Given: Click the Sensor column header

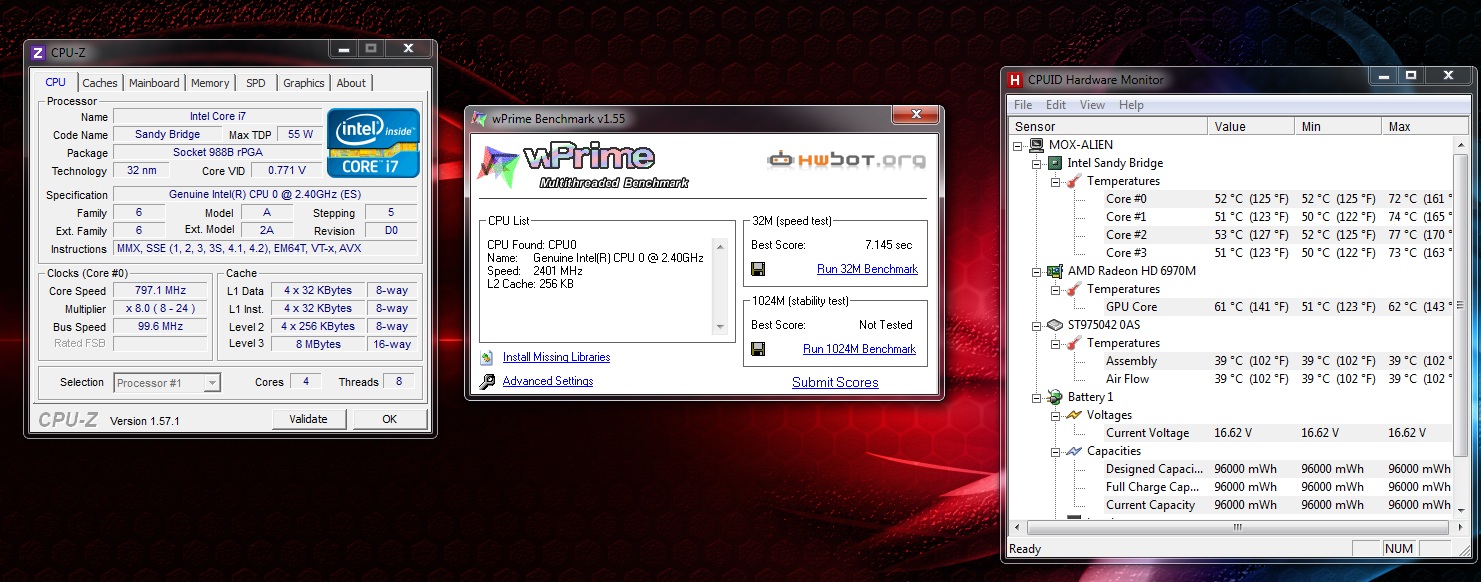Looking at the screenshot, I should click(1109, 127).
